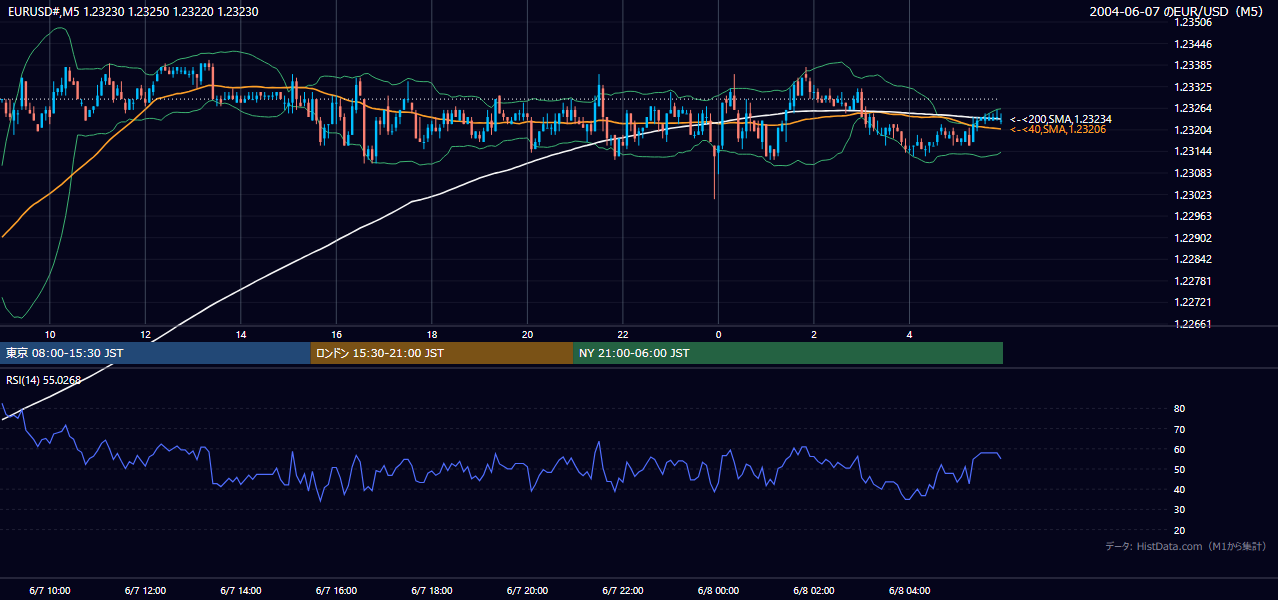Click the RSI scale value 80

coord(1180,409)
